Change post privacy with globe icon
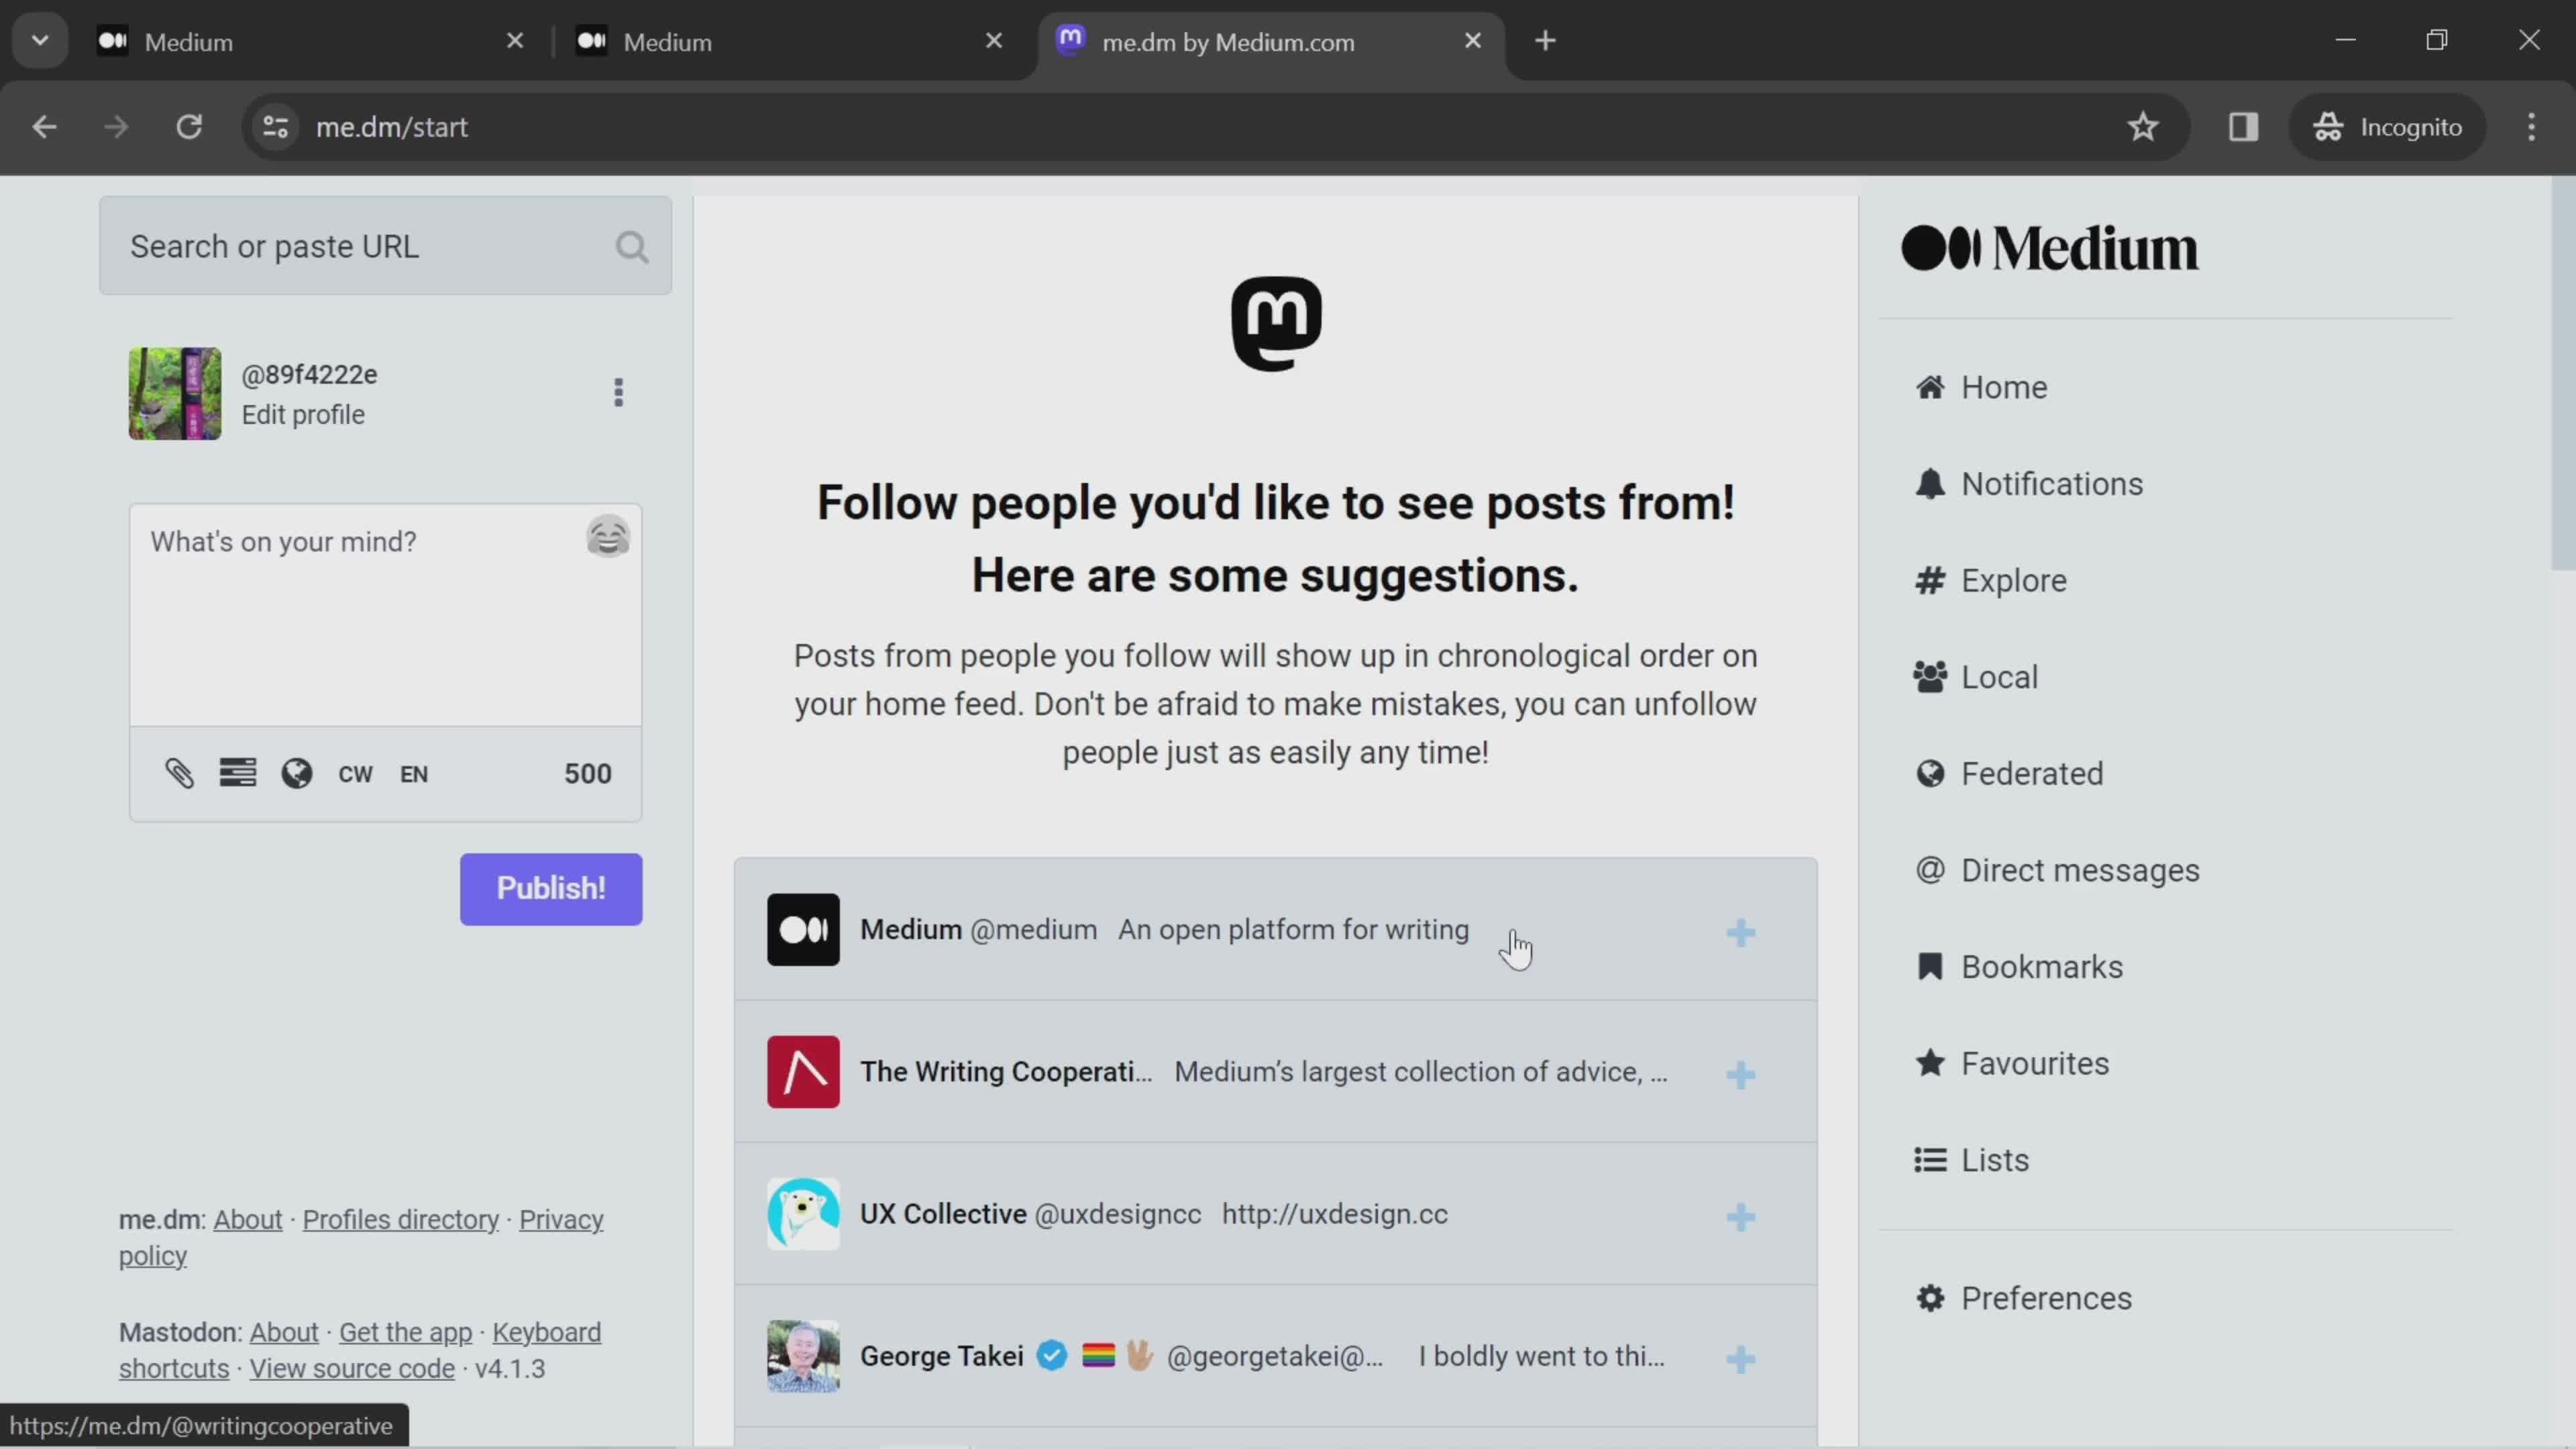Viewport: 2576px width, 1449px height. 297,773
